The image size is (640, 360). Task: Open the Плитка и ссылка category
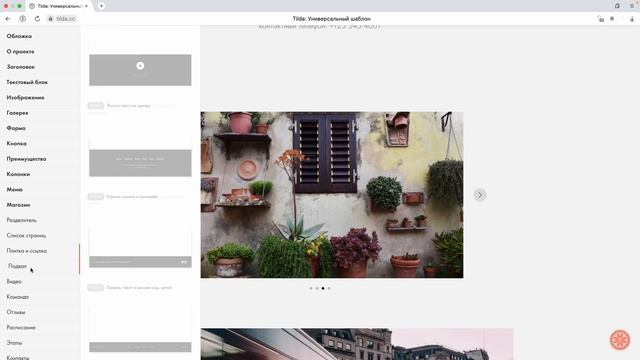pyautogui.click(x=27, y=251)
